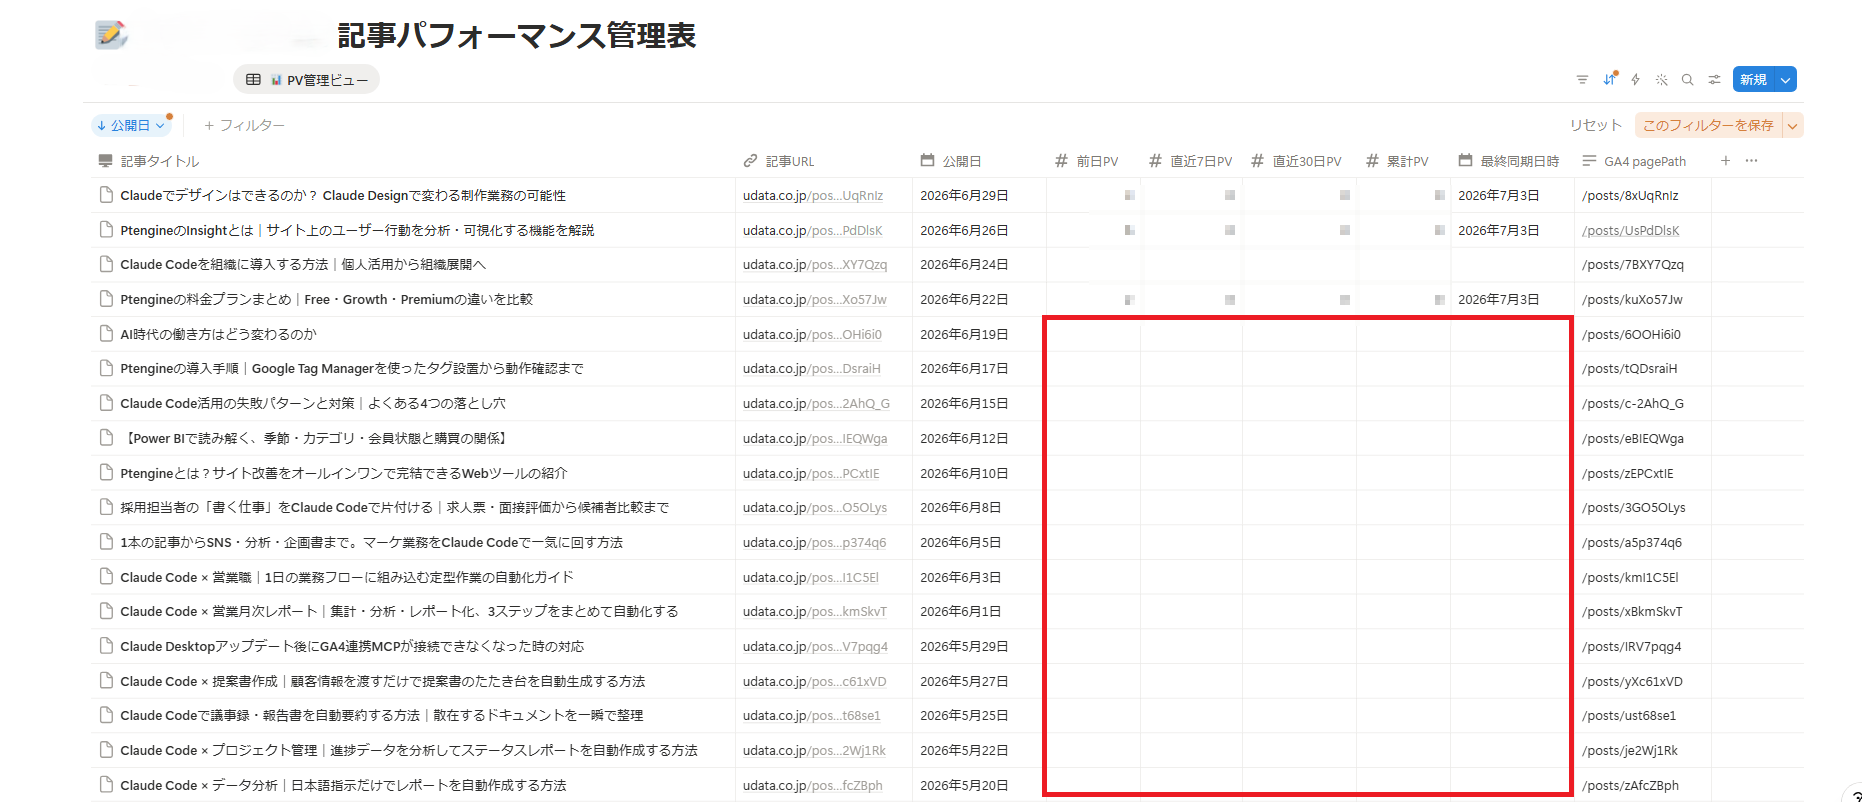
Task: Click page icon of Ptengineの導入手順 row
Action: pyautogui.click(x=106, y=368)
